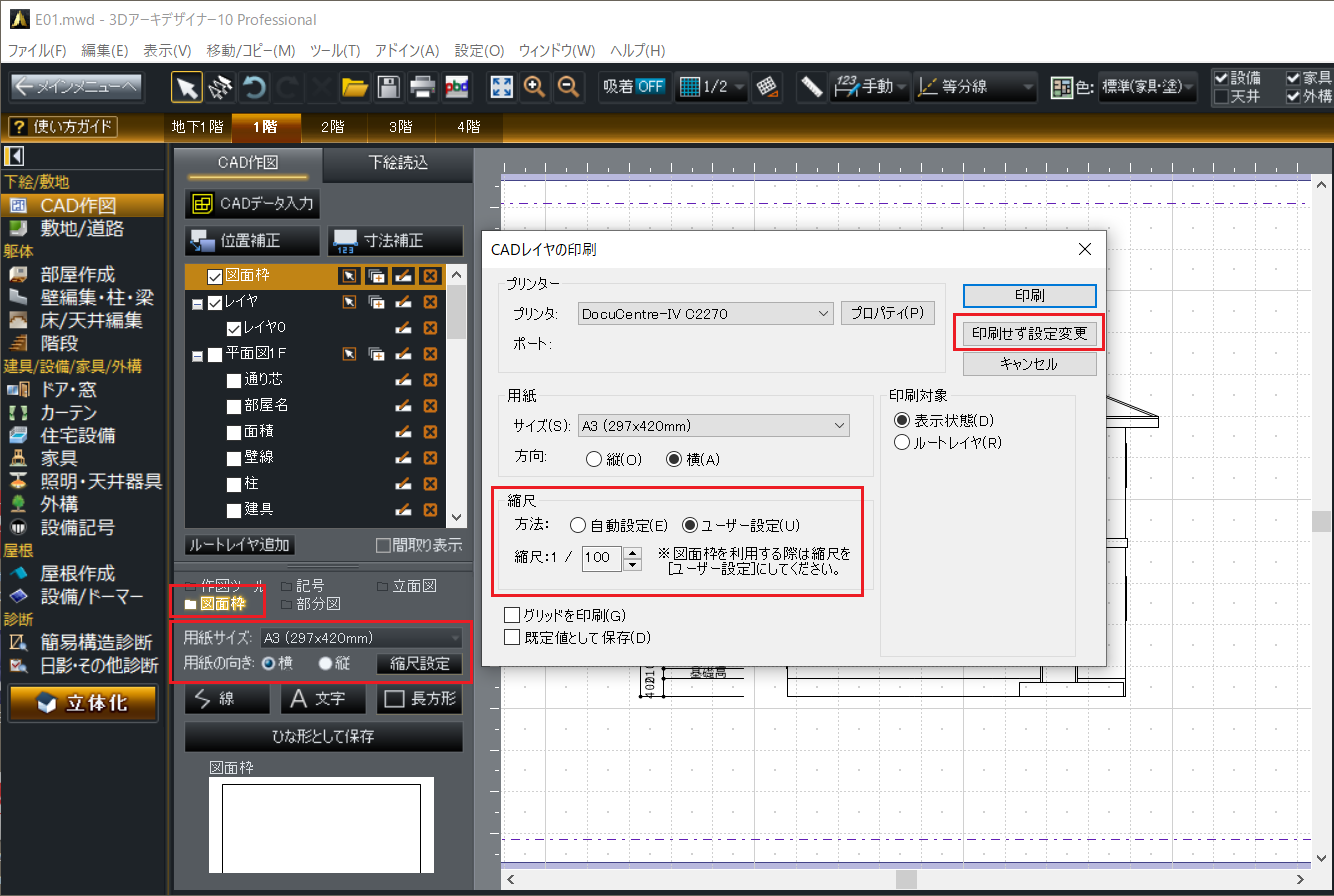Check the 既定値として保存 option
The width and height of the screenshot is (1334, 896).
pyautogui.click(x=513, y=637)
